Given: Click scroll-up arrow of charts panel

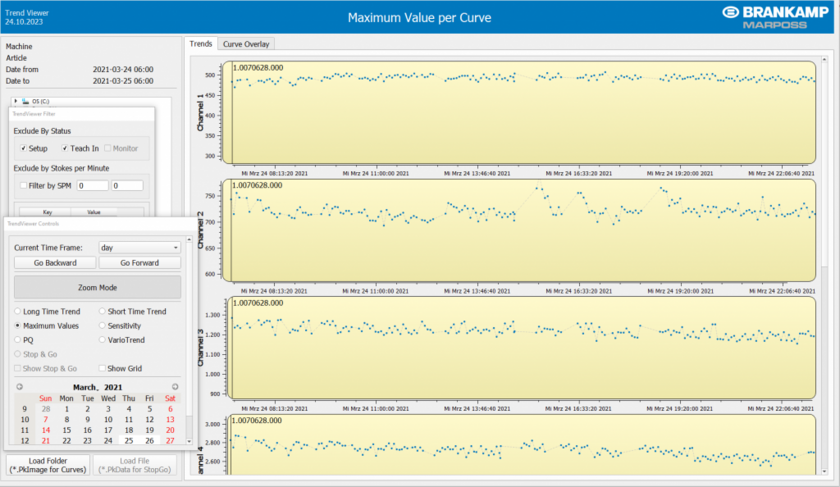Looking at the screenshot, I should click(x=824, y=59).
